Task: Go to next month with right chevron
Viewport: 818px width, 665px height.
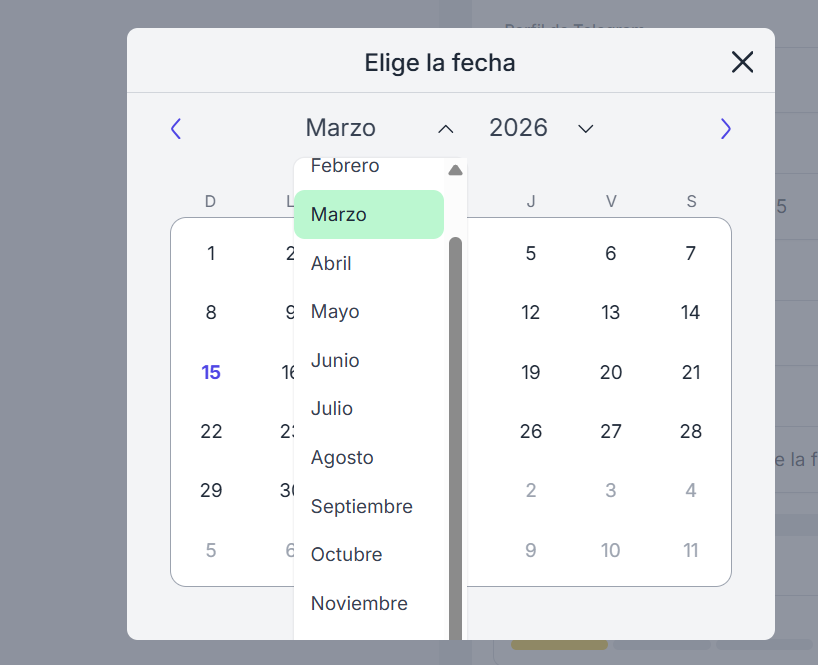Action: click(725, 129)
